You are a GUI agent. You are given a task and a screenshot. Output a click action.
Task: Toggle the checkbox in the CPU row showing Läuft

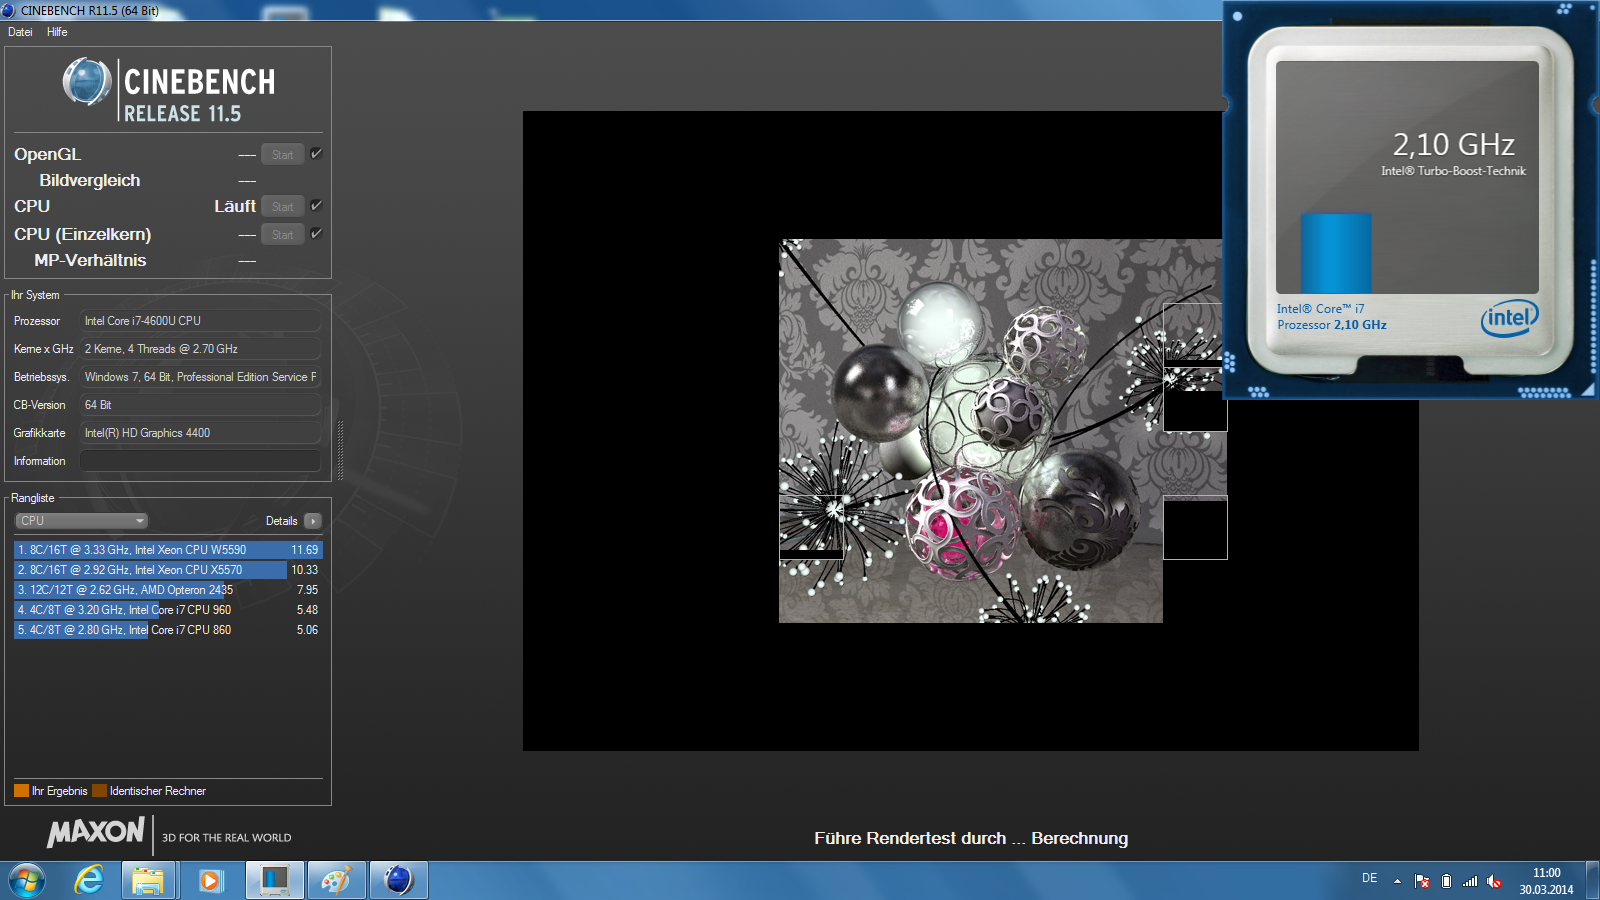316,206
